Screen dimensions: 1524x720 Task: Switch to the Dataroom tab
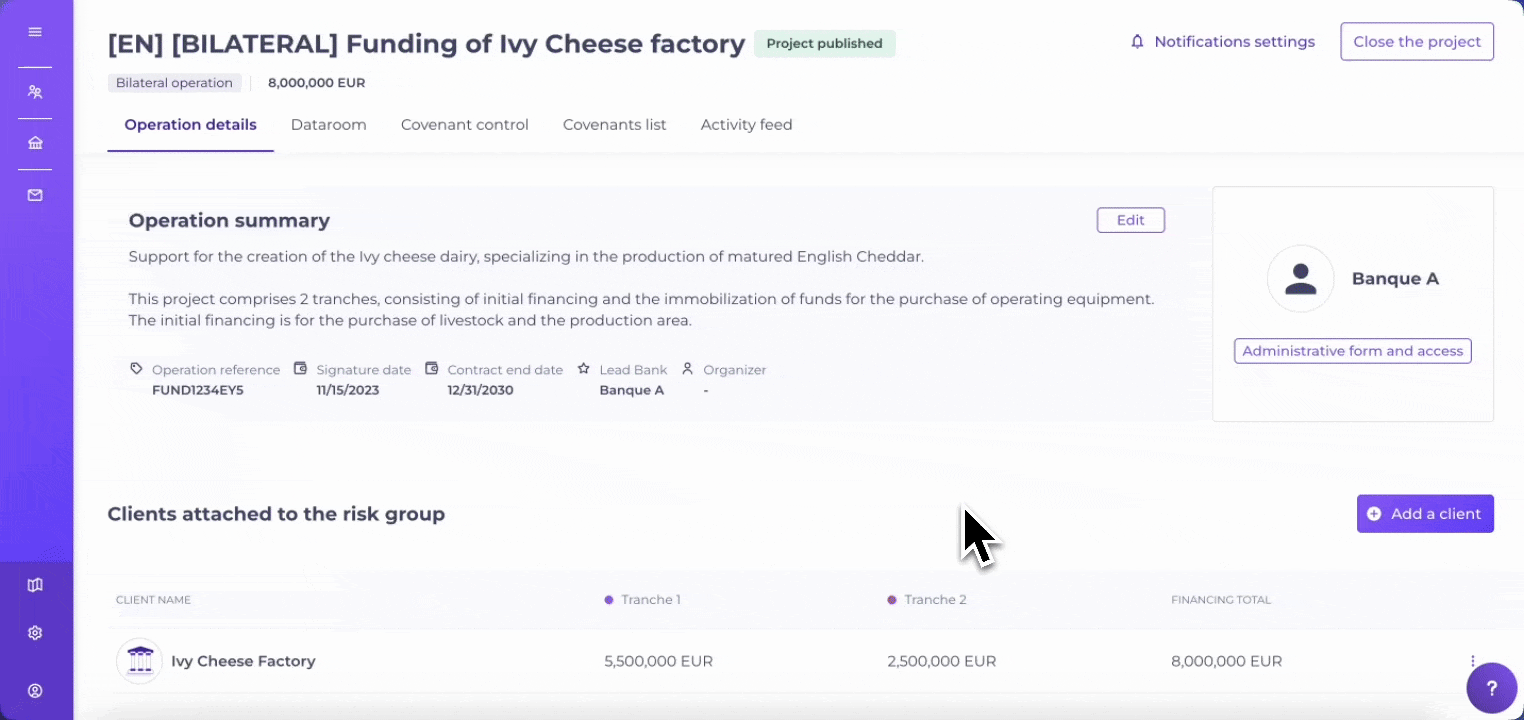point(328,125)
